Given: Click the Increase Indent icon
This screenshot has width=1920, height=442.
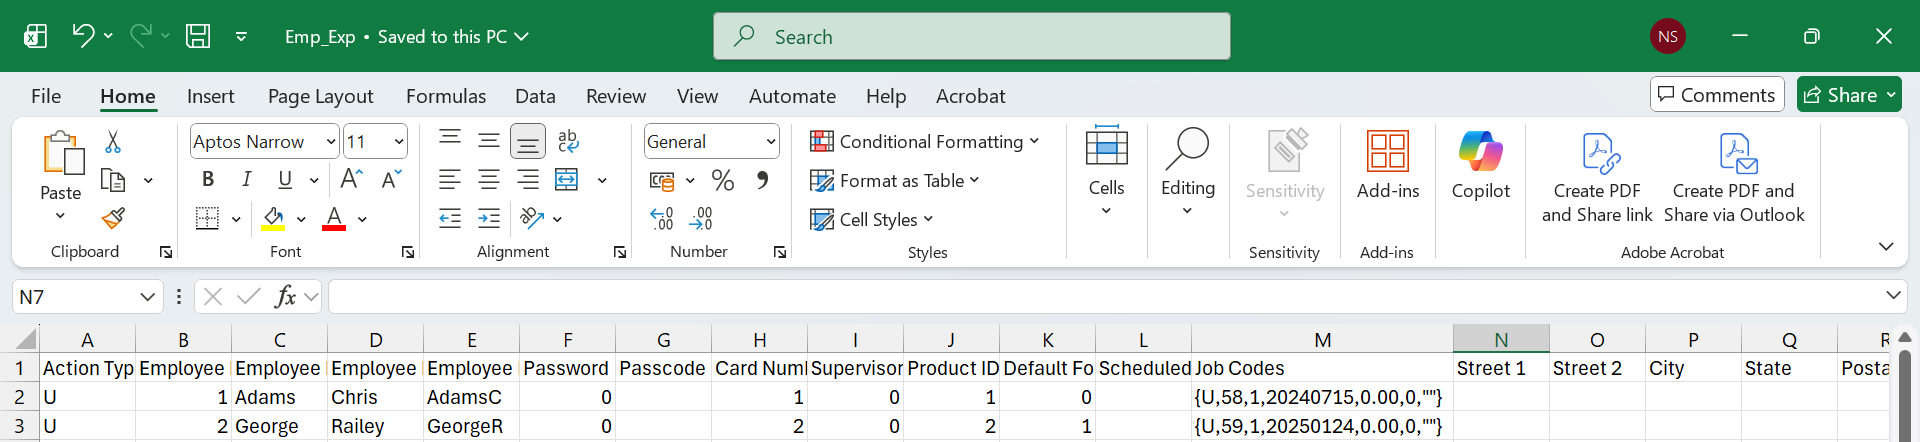Looking at the screenshot, I should coord(489,218).
